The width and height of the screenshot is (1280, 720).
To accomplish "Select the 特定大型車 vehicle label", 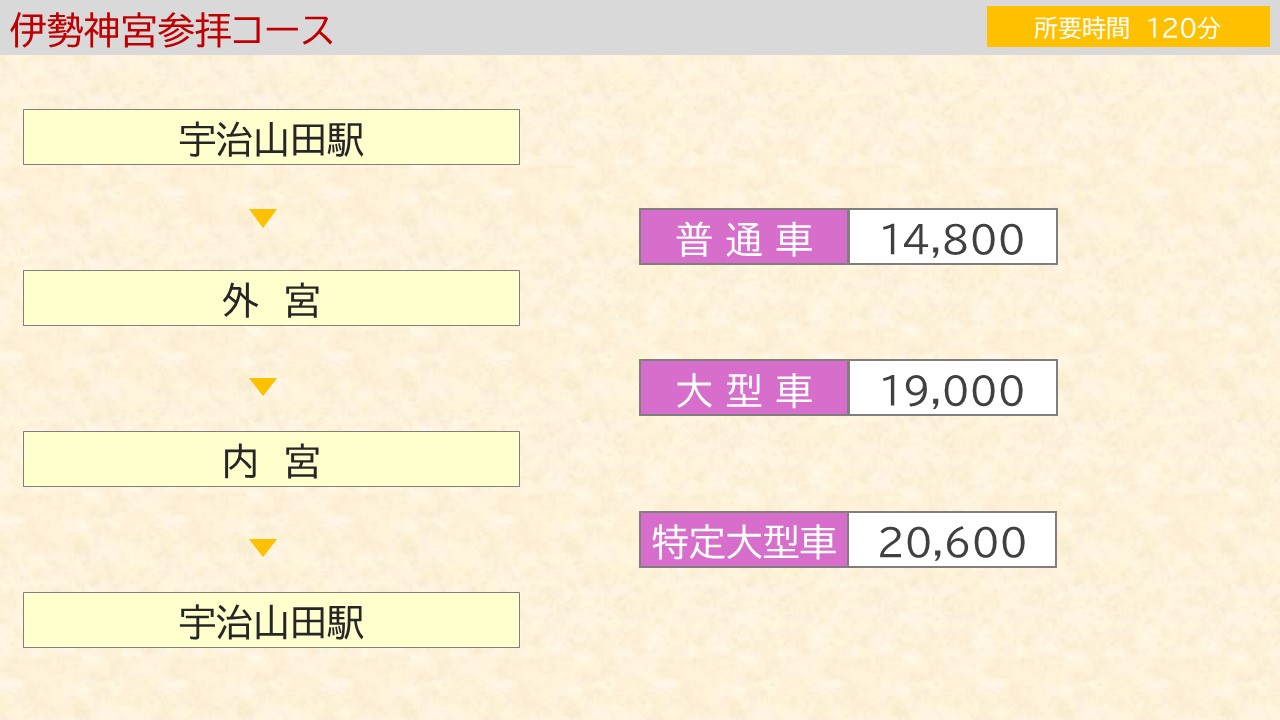I will tap(744, 542).
